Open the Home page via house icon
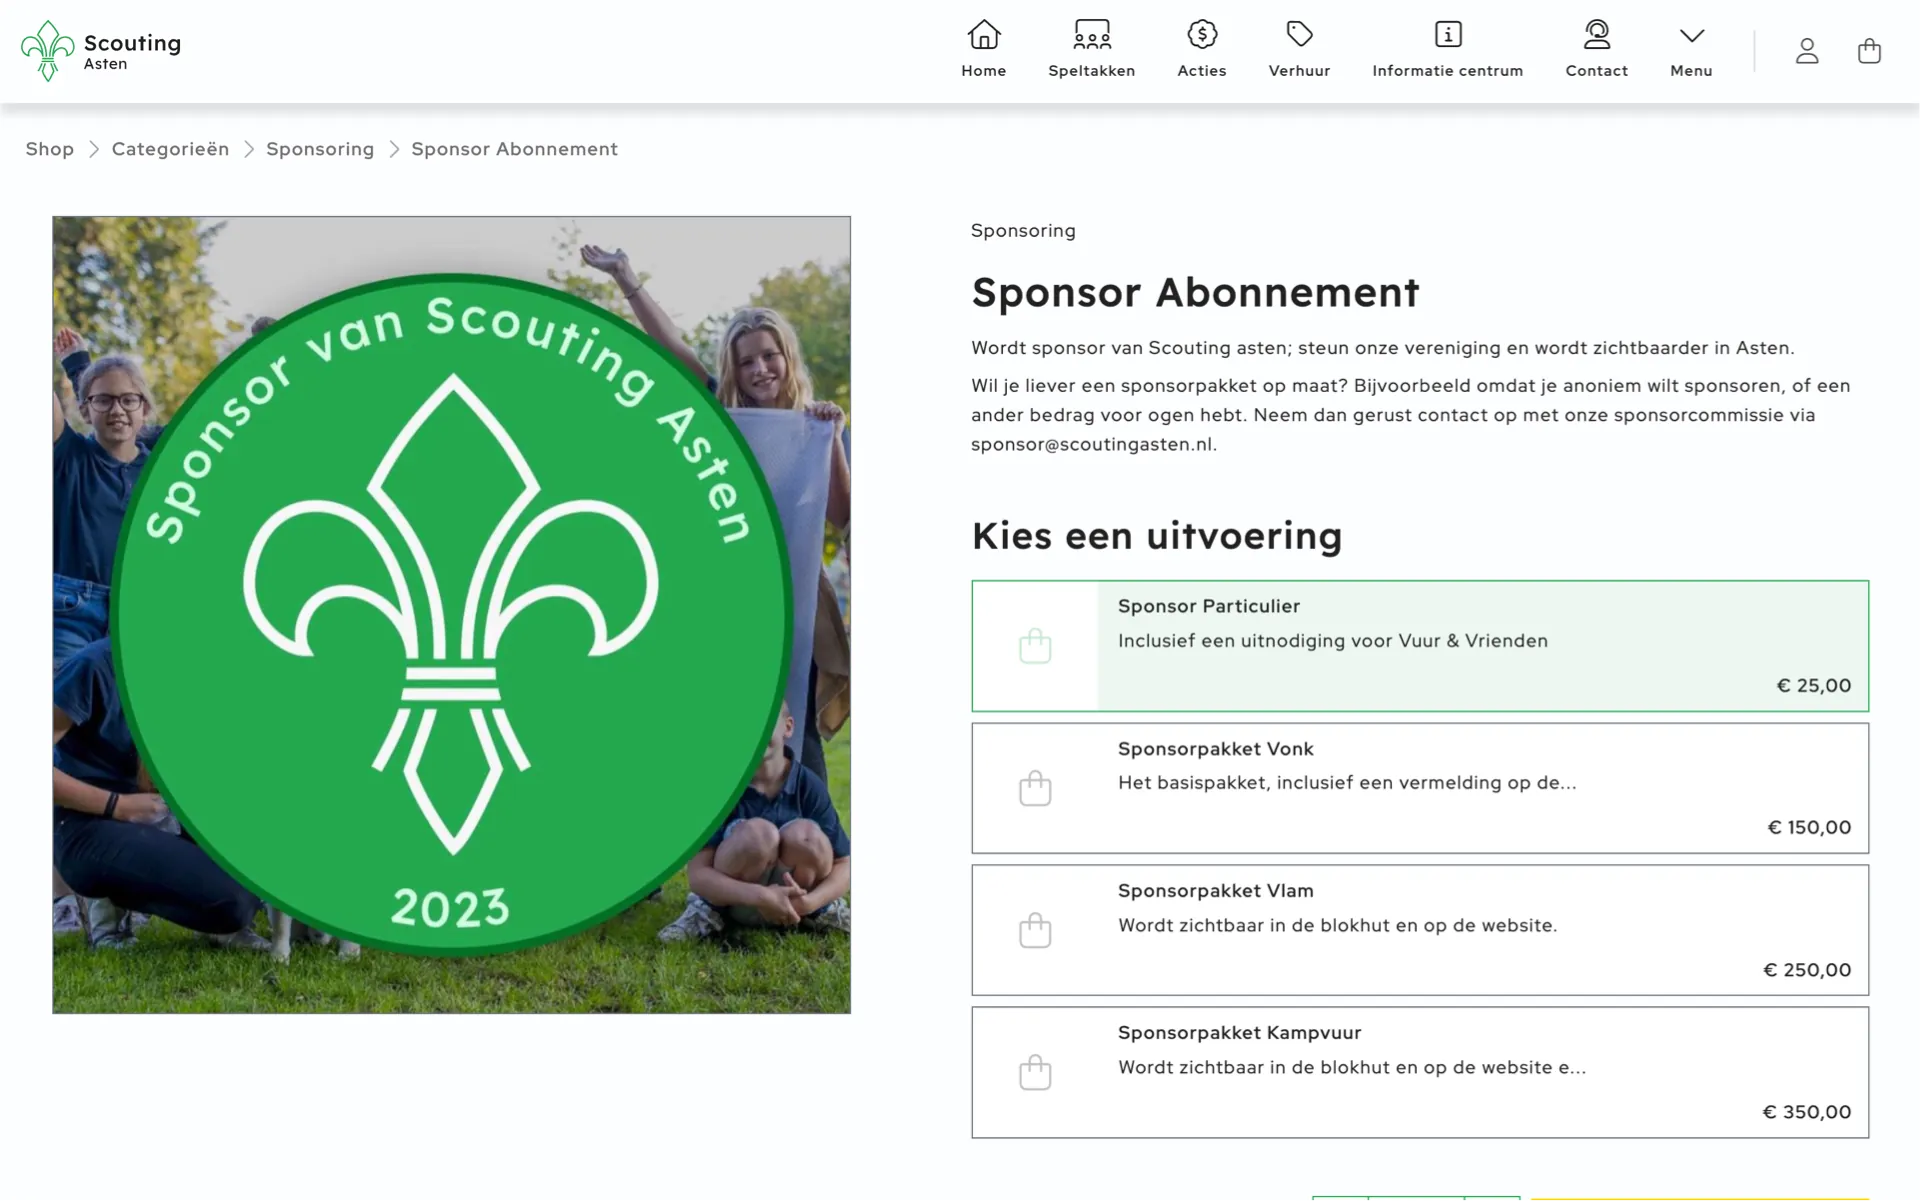Screen dimensions: 1920x1201 (x=984, y=35)
